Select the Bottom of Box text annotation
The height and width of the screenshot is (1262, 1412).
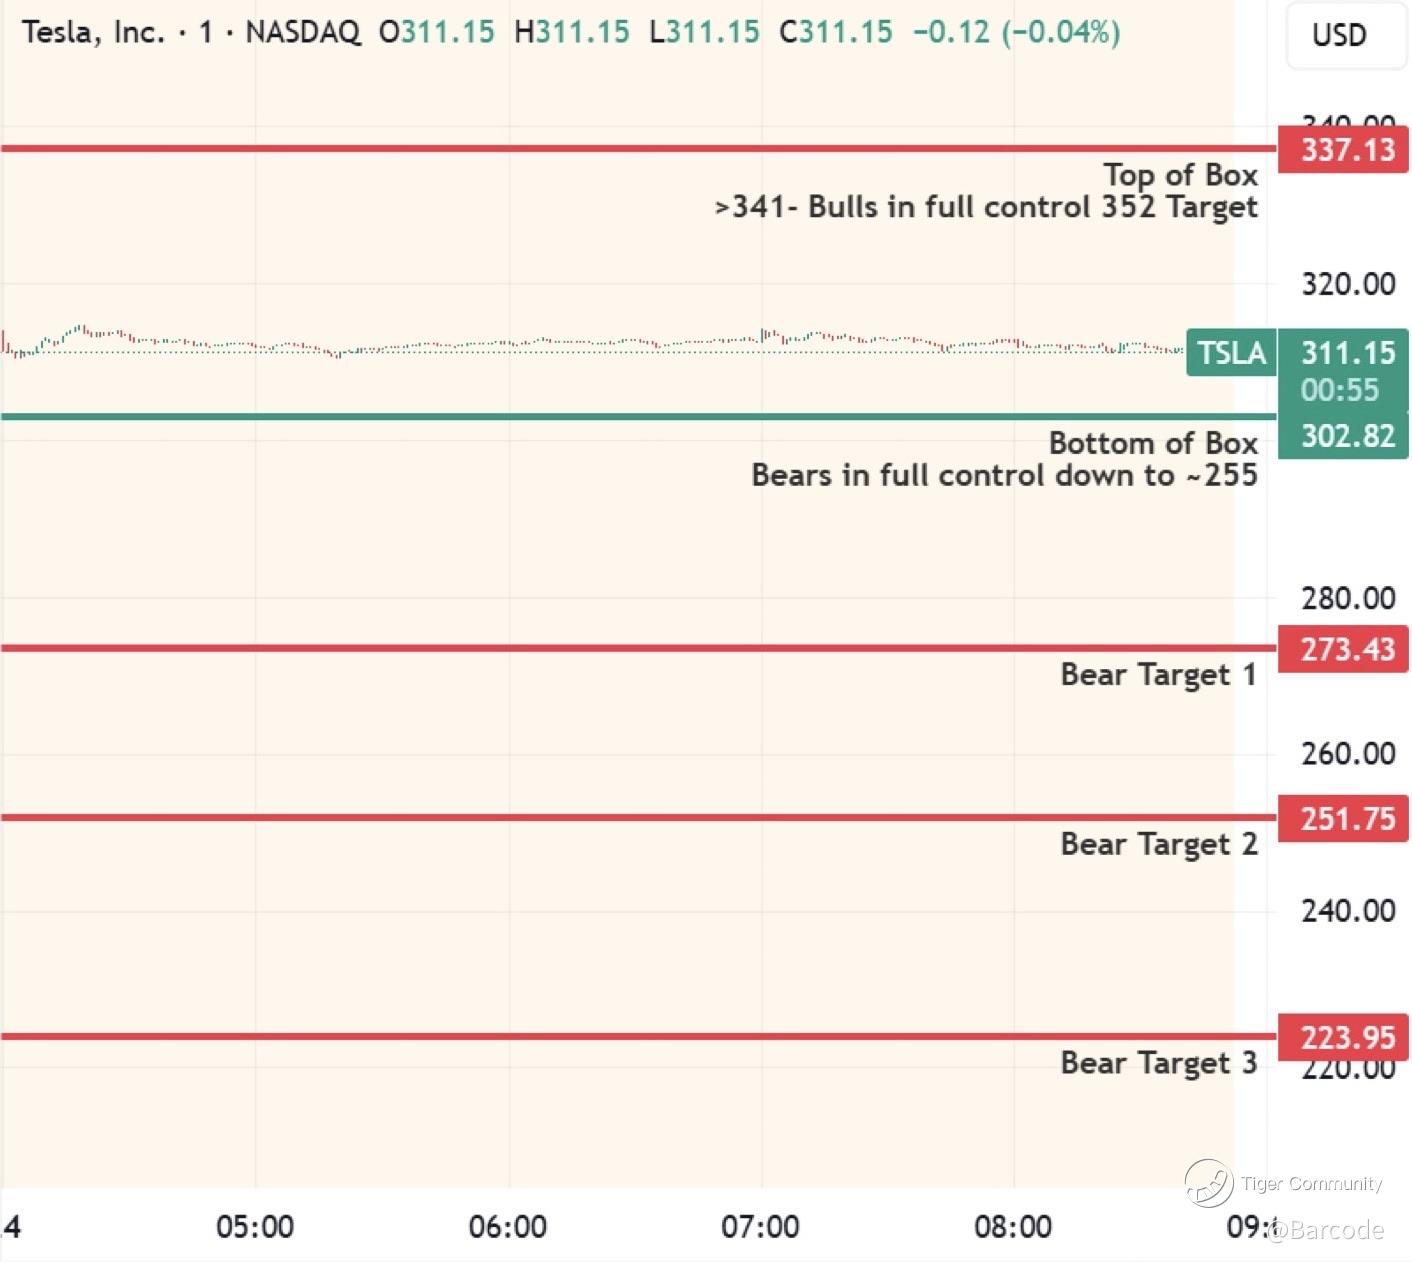[1153, 443]
